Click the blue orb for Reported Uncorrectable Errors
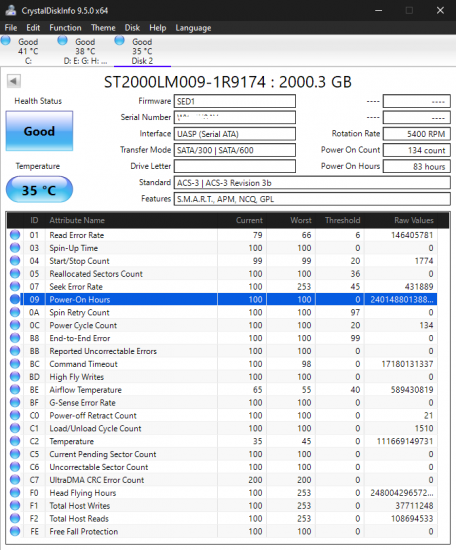 15,351
